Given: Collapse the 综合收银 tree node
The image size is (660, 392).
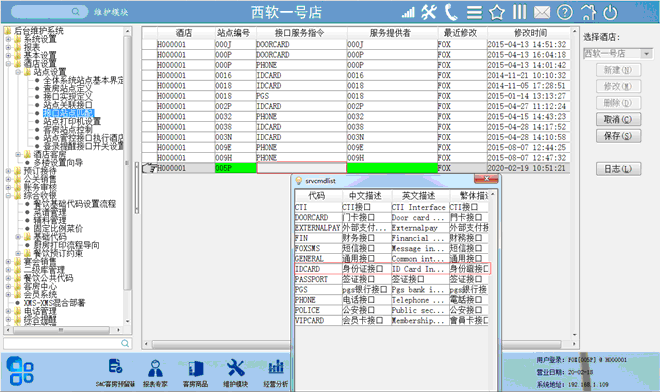Looking at the screenshot, I should pos(8,196).
